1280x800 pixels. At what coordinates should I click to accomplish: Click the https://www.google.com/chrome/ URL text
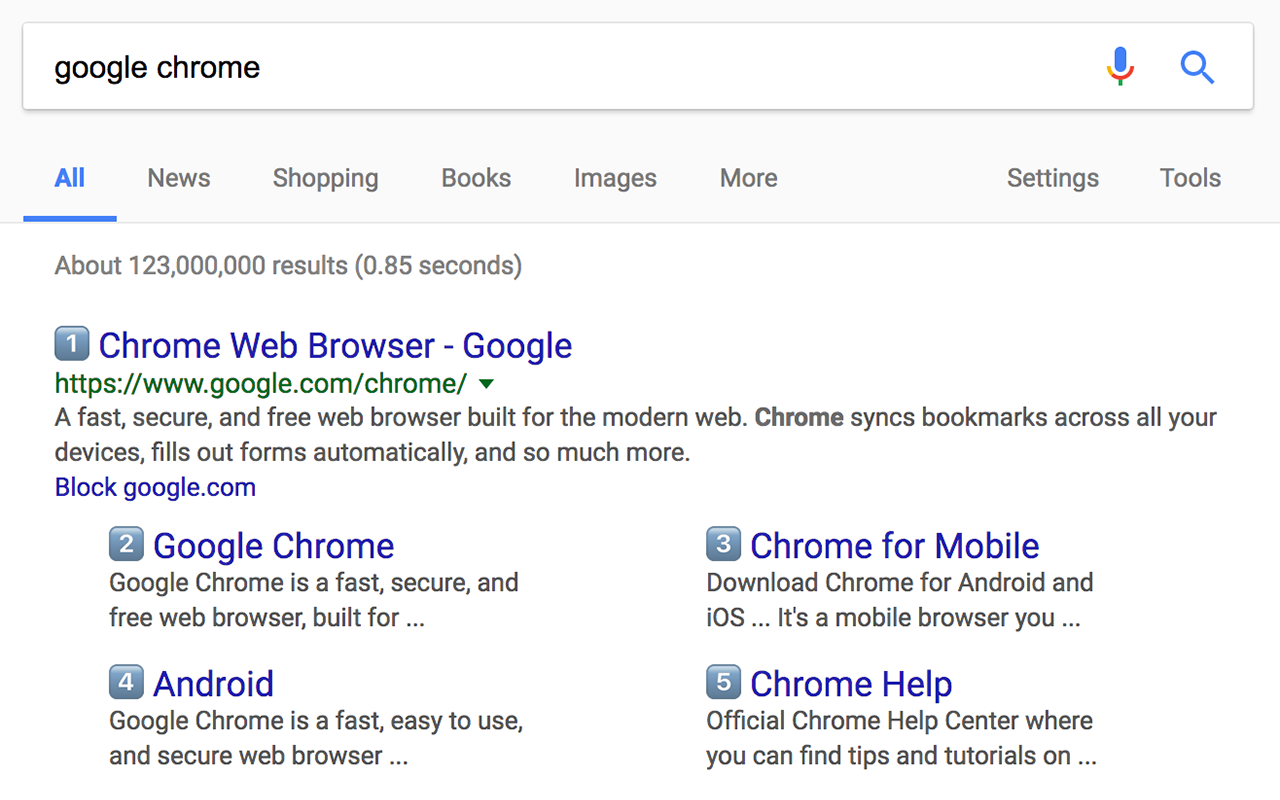coord(261,384)
